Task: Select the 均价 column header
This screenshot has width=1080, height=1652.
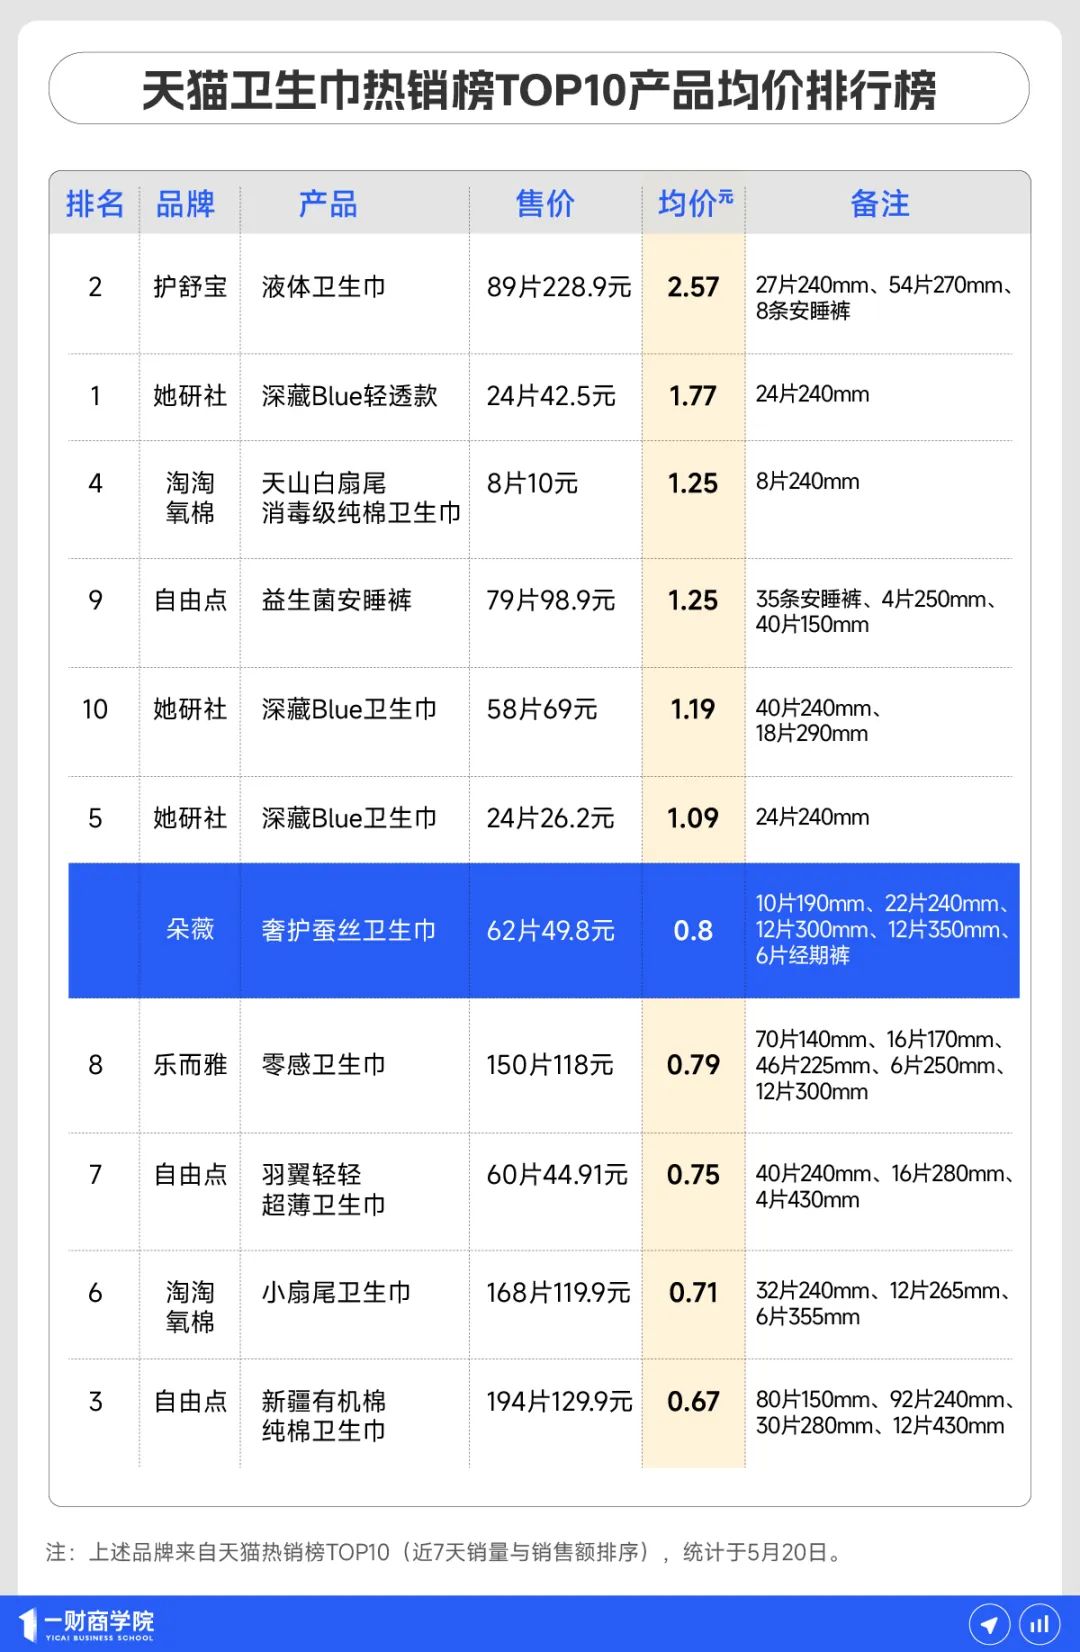Action: pos(694,204)
